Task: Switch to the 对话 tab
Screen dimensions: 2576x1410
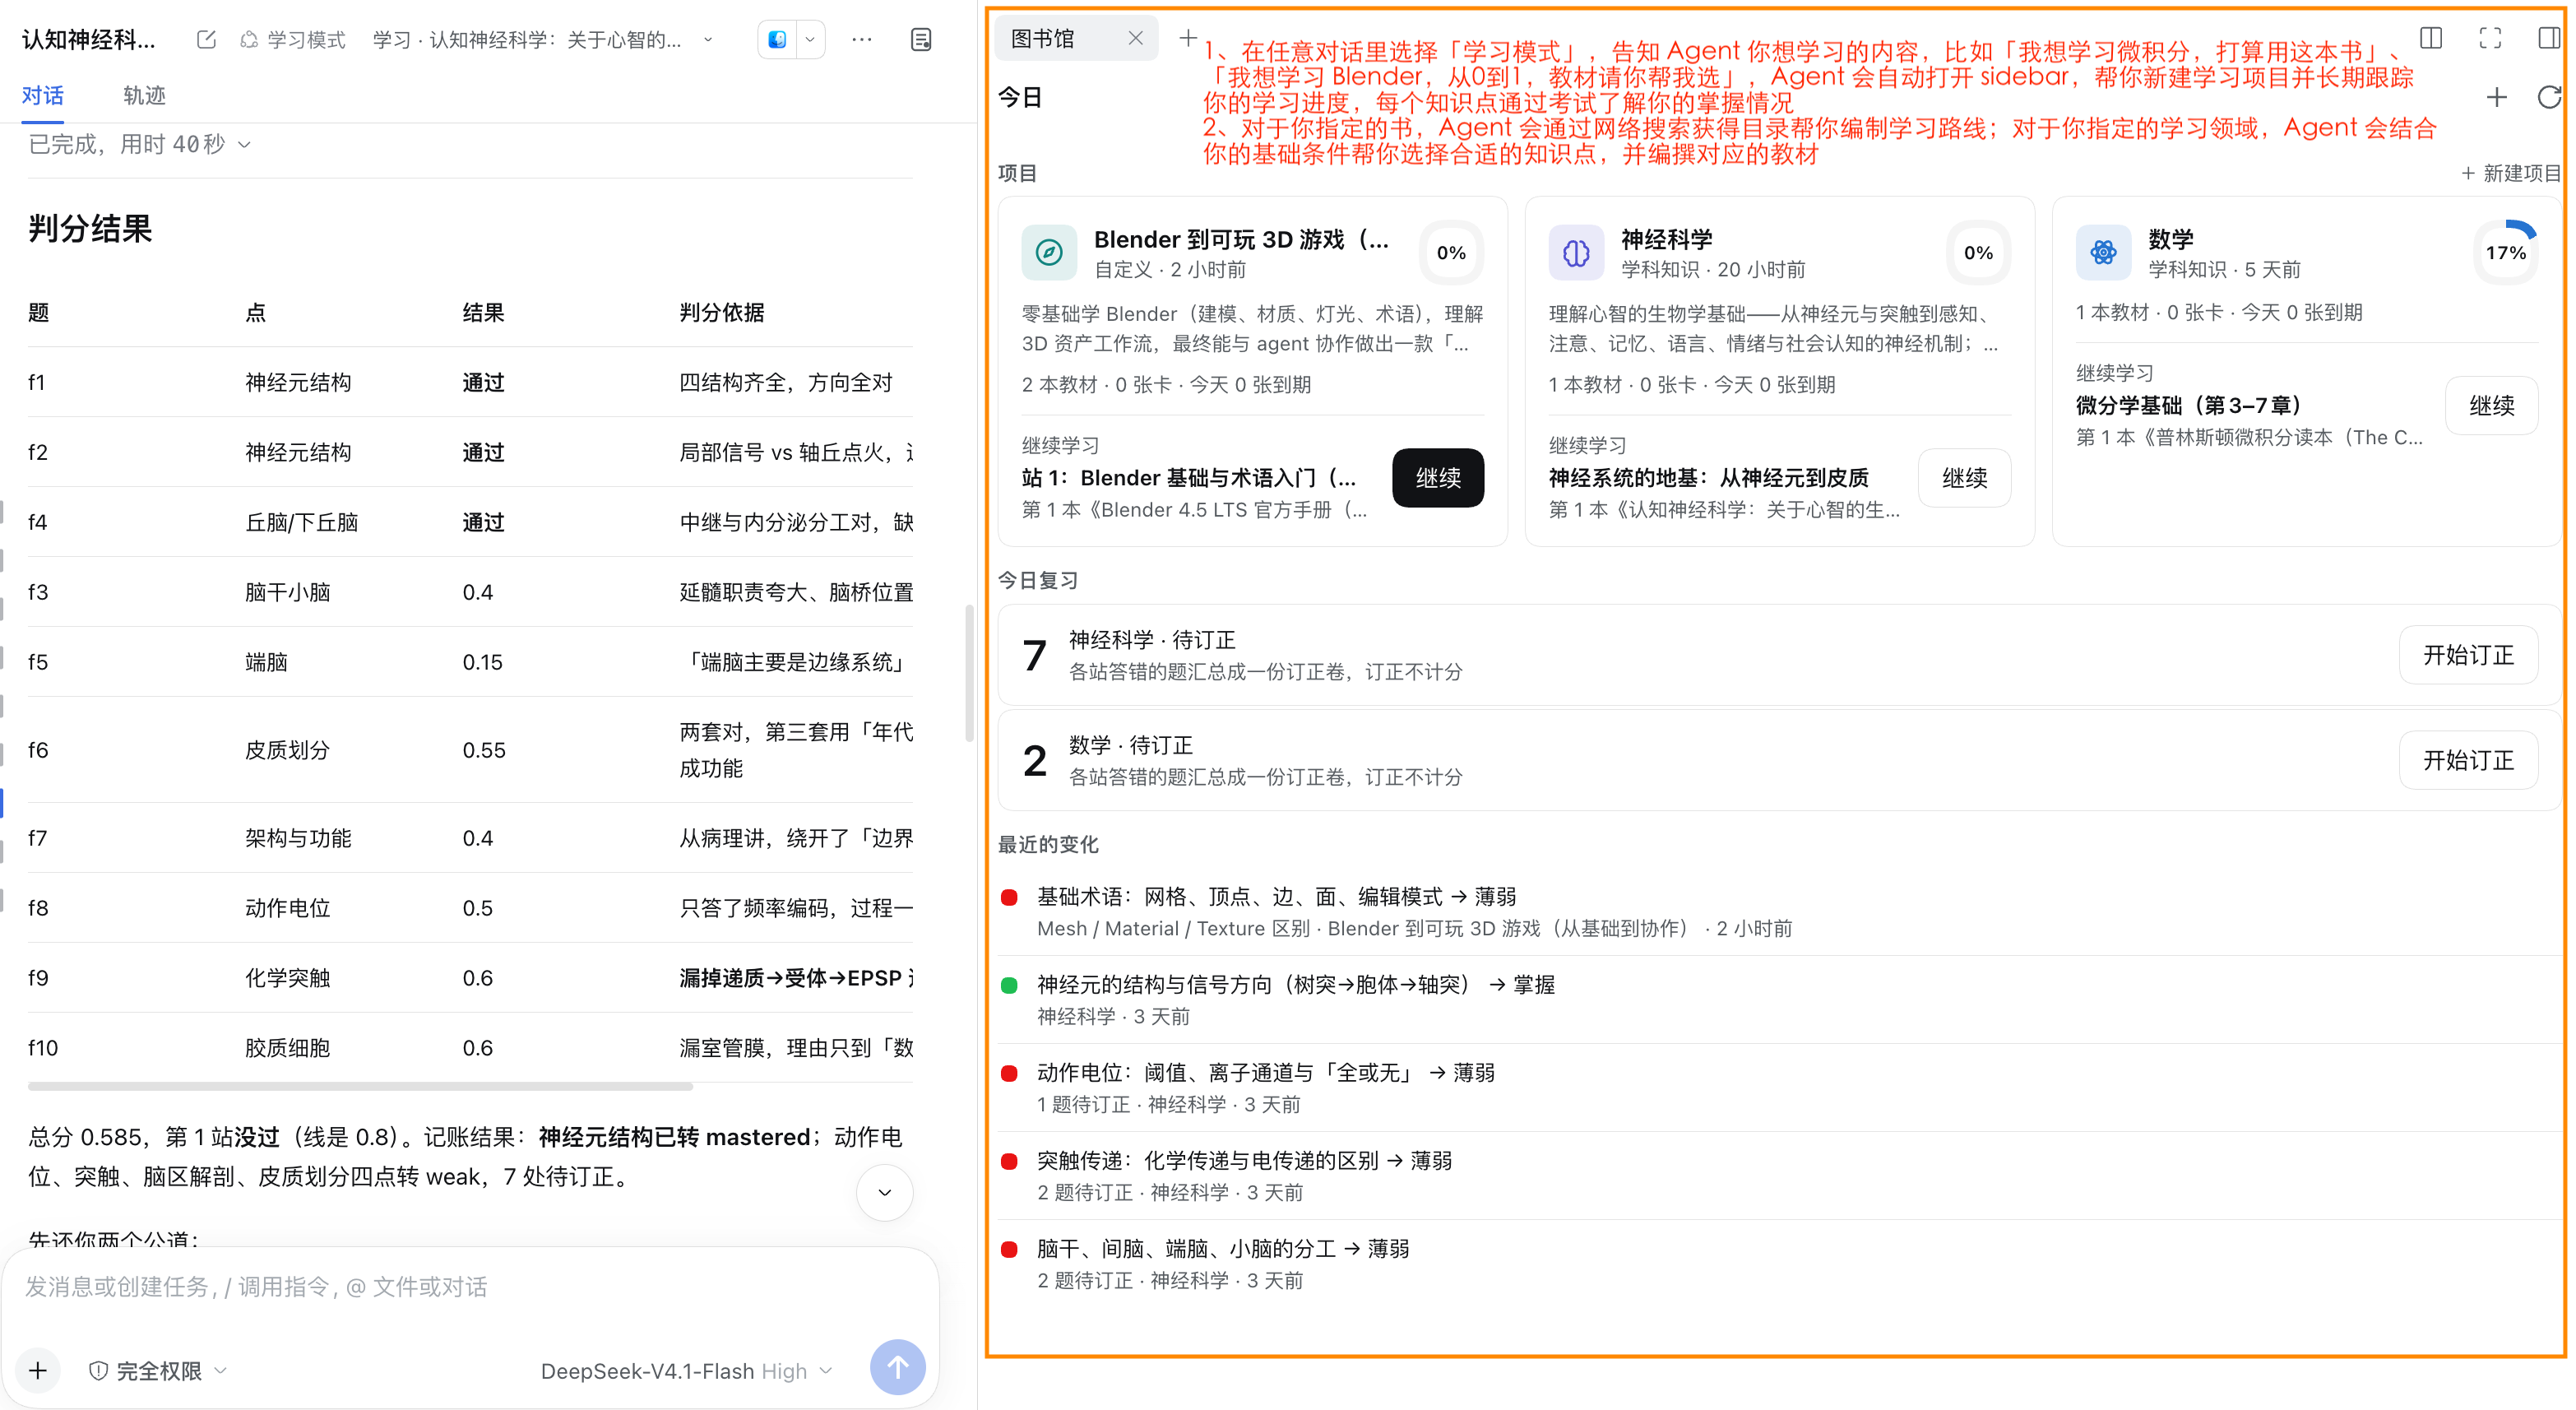Action: (x=43, y=95)
